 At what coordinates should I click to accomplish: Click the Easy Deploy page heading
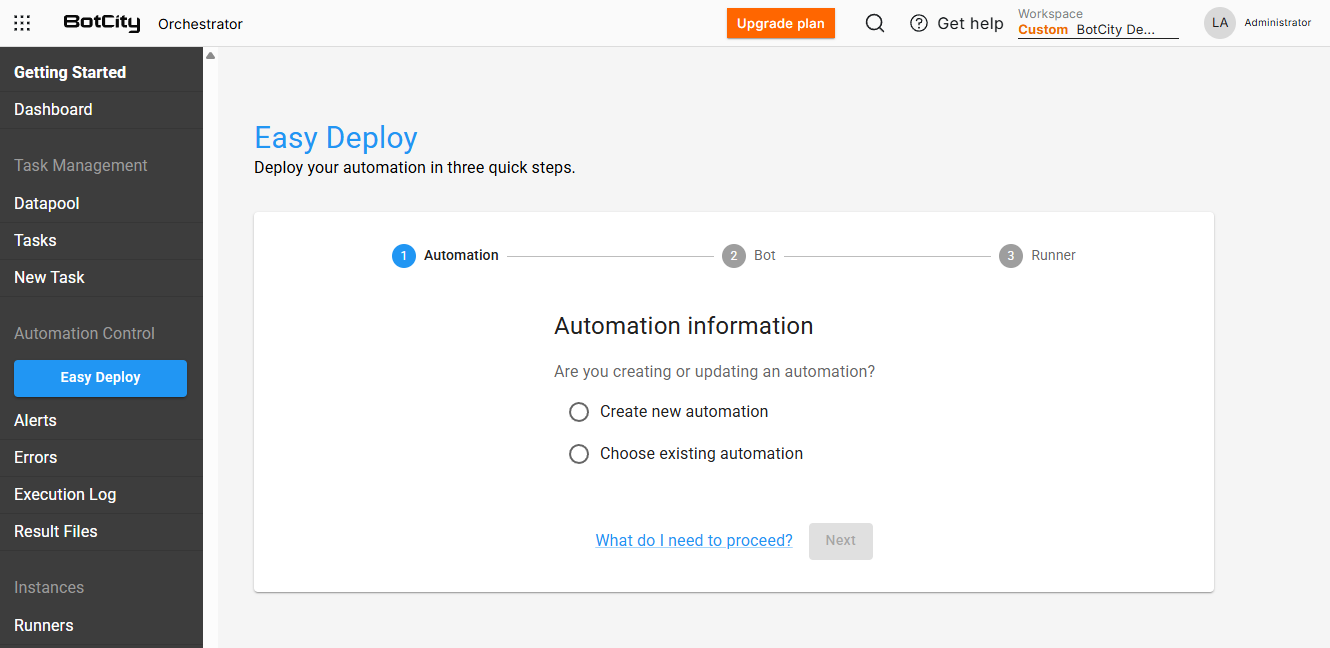[x=336, y=138]
